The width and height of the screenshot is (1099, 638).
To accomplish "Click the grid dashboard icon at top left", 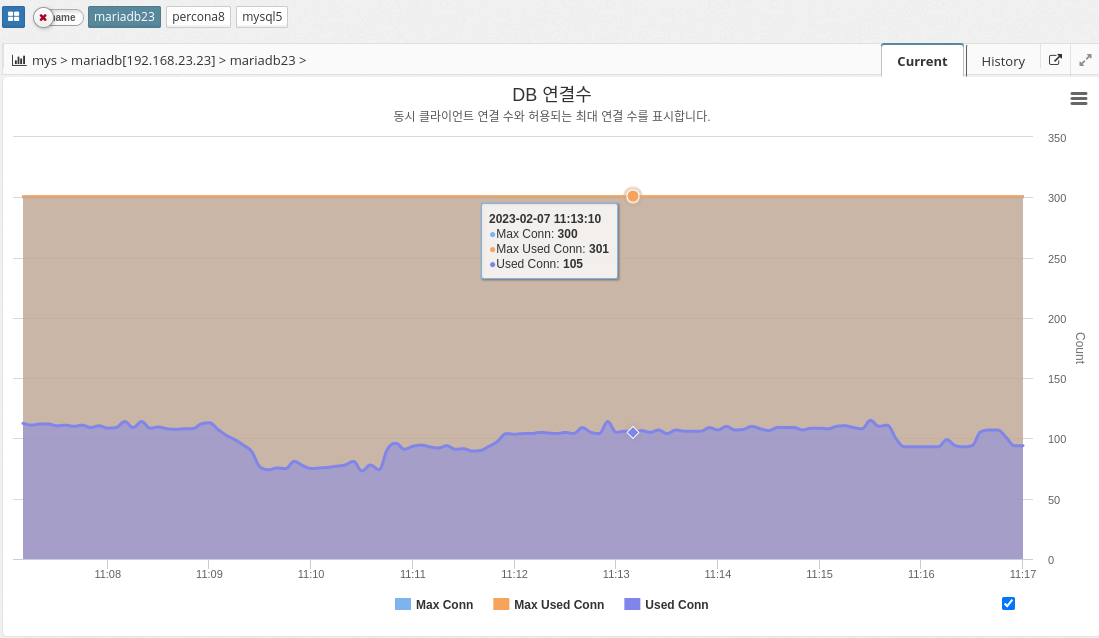I will [13, 17].
